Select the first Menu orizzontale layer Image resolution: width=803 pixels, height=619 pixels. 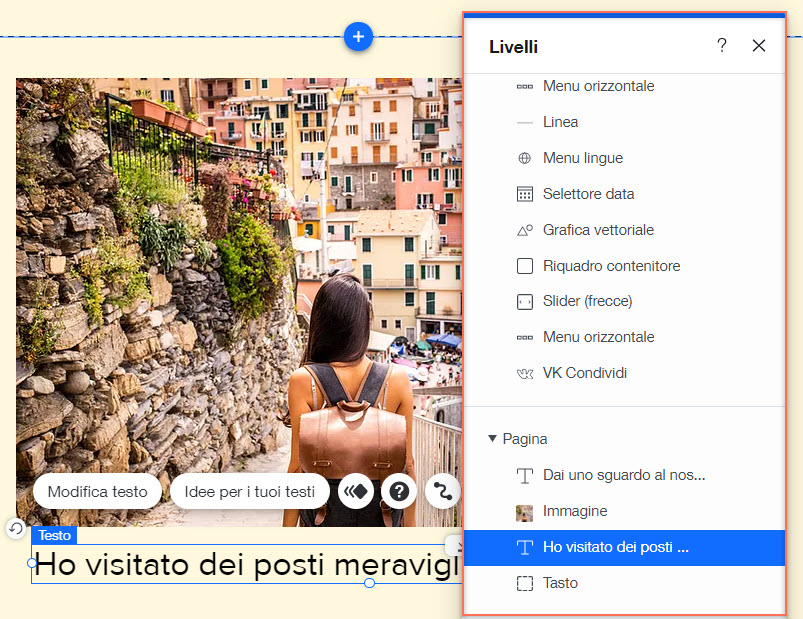(624, 86)
